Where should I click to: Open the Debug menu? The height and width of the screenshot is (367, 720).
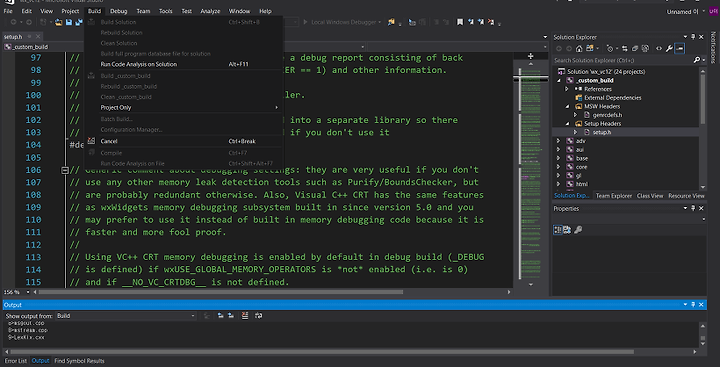[x=118, y=11]
